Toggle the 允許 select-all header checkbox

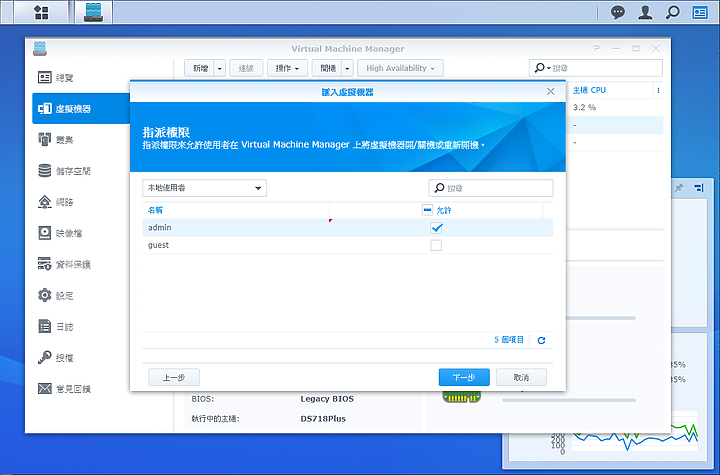coord(427,210)
